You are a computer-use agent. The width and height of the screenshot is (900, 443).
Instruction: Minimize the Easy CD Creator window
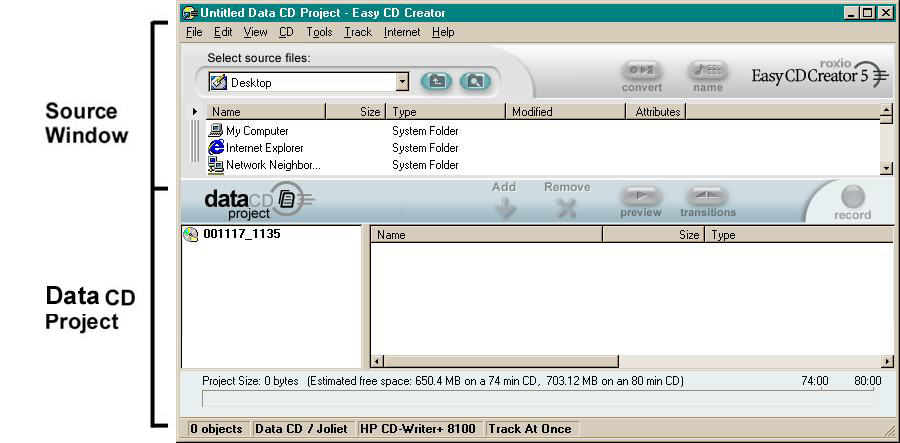852,13
